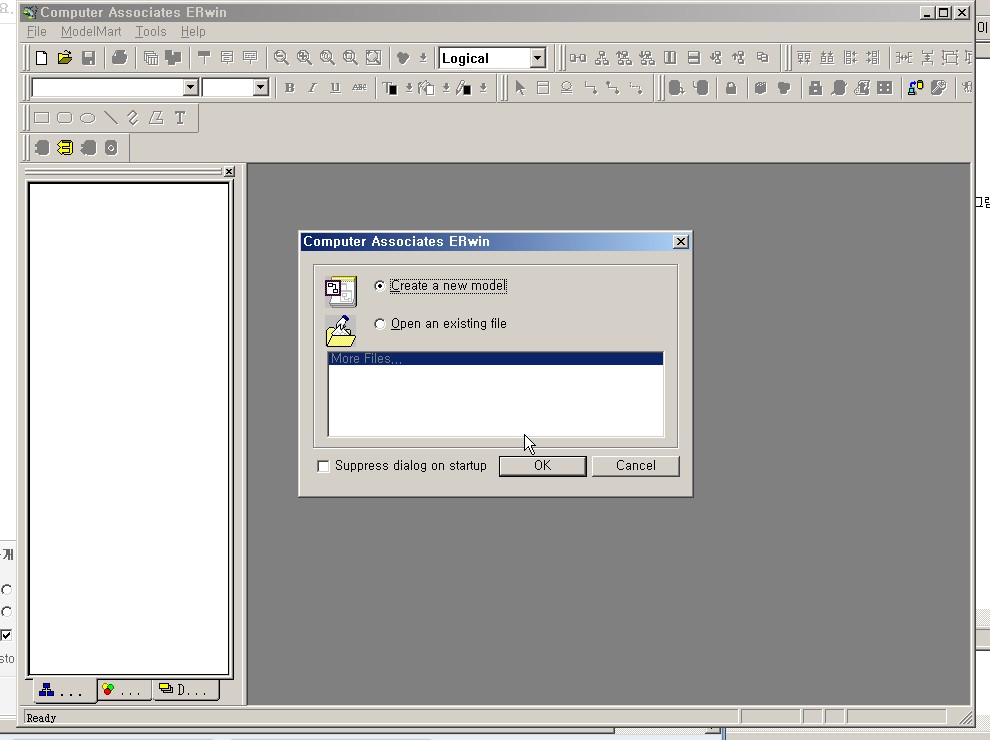Select the identifying relationship line tool

(590, 88)
